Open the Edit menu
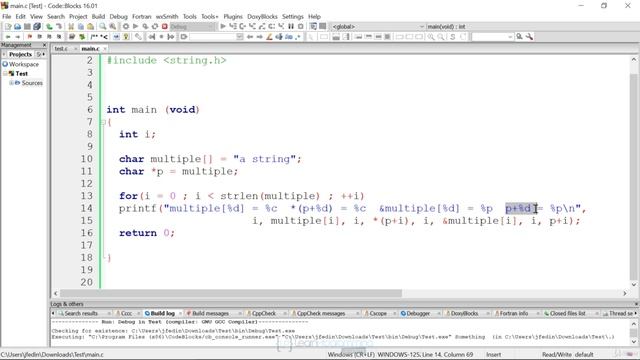Image resolution: width=640 pixels, height=360 pixels. tap(20, 16)
